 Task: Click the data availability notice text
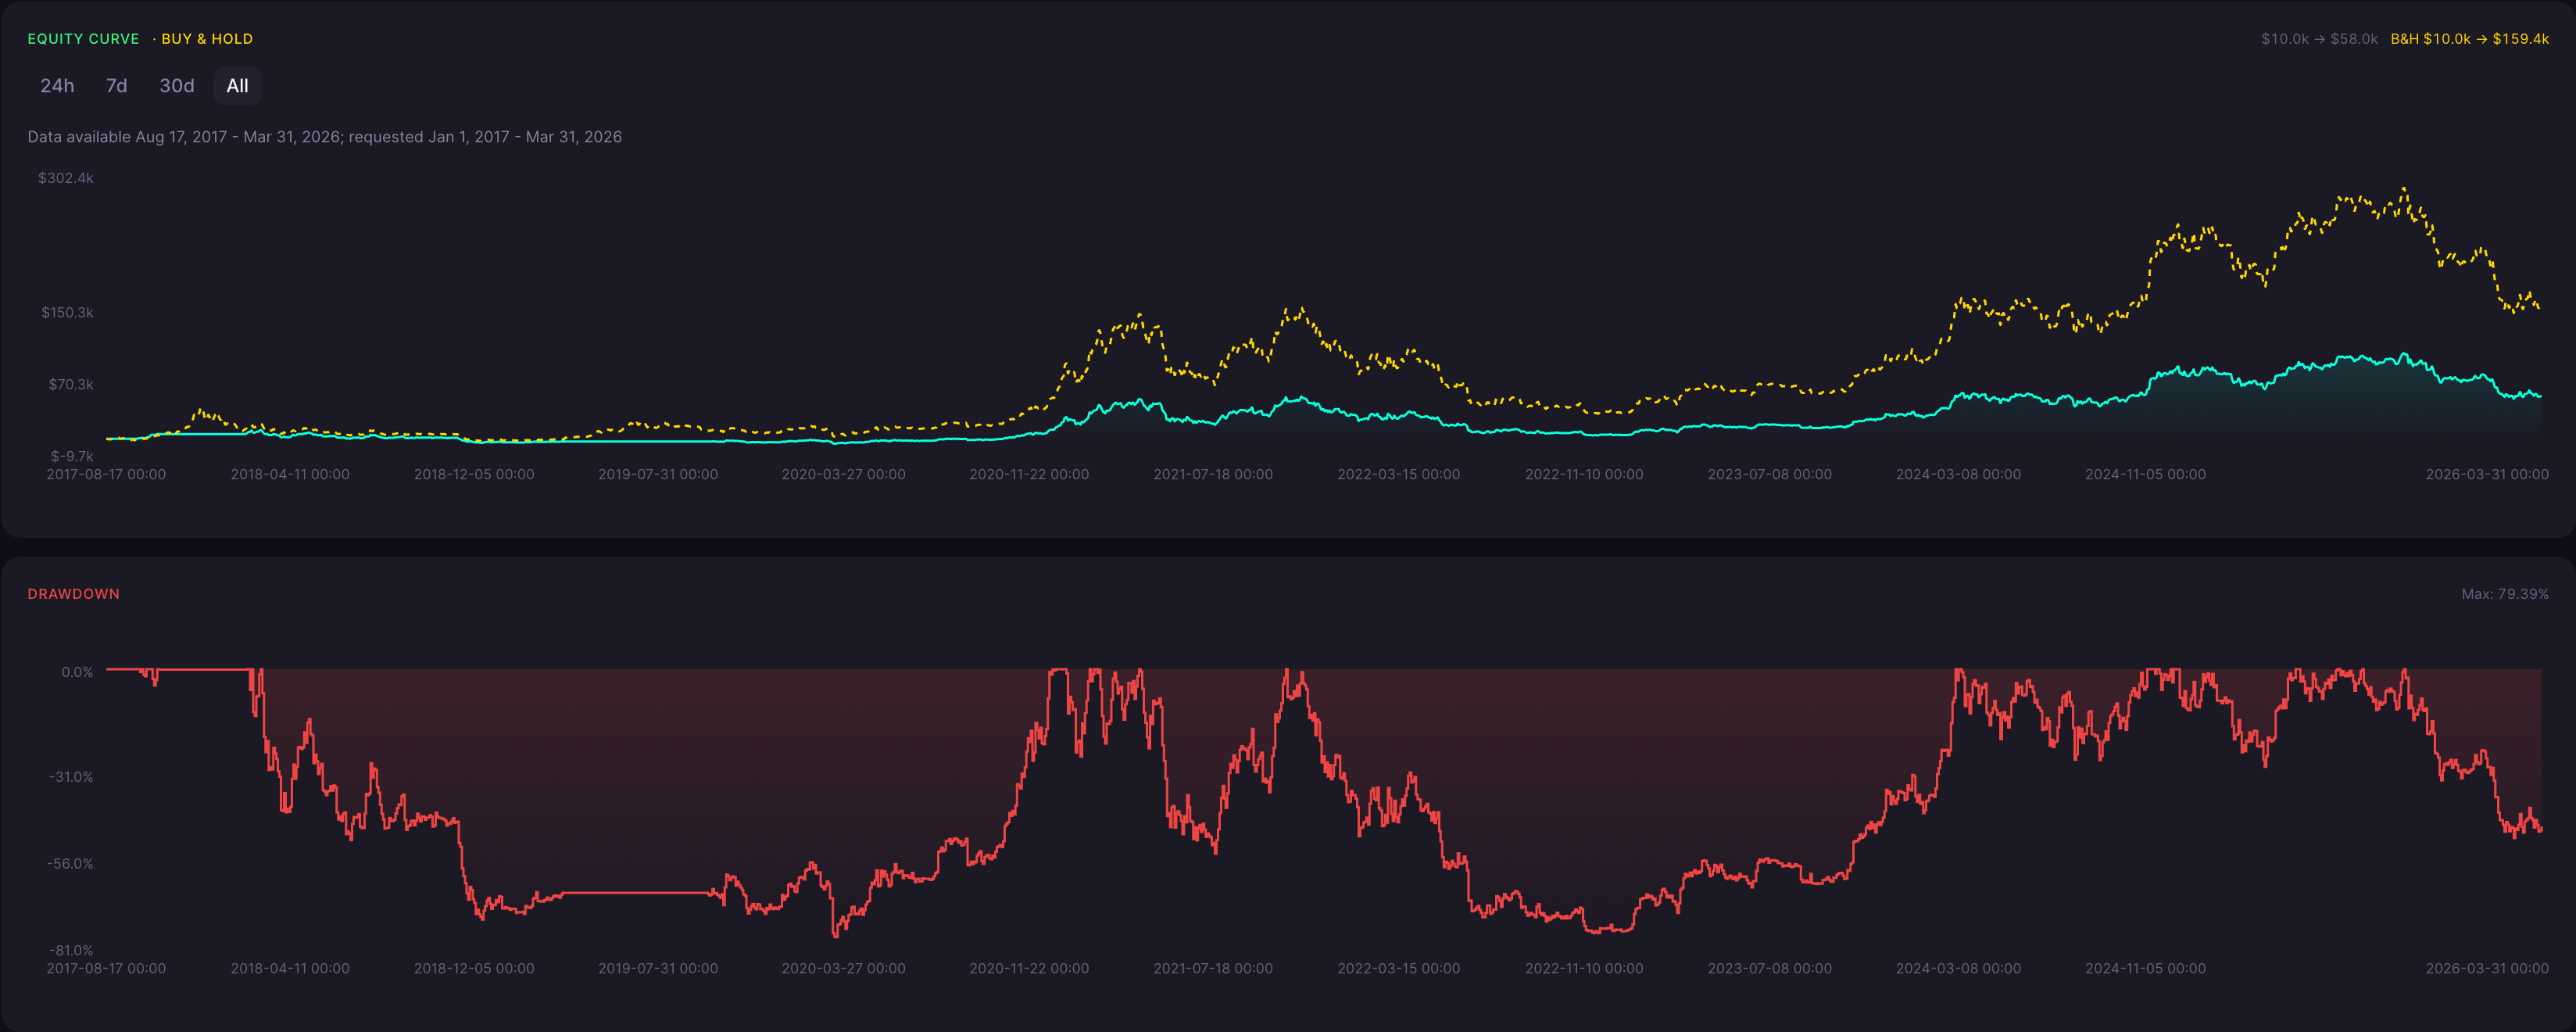325,137
